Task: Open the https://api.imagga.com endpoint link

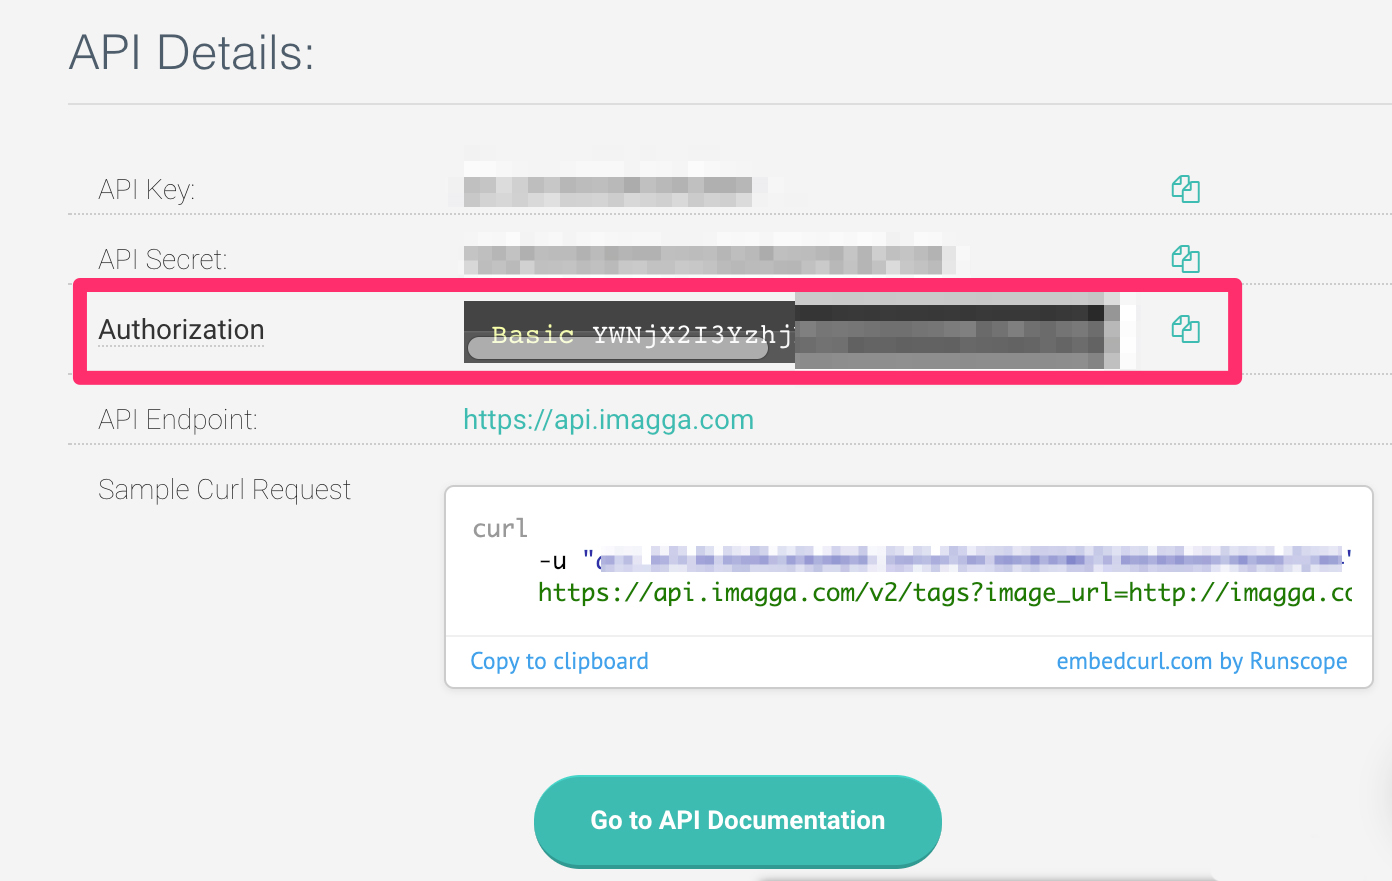Action: [608, 420]
